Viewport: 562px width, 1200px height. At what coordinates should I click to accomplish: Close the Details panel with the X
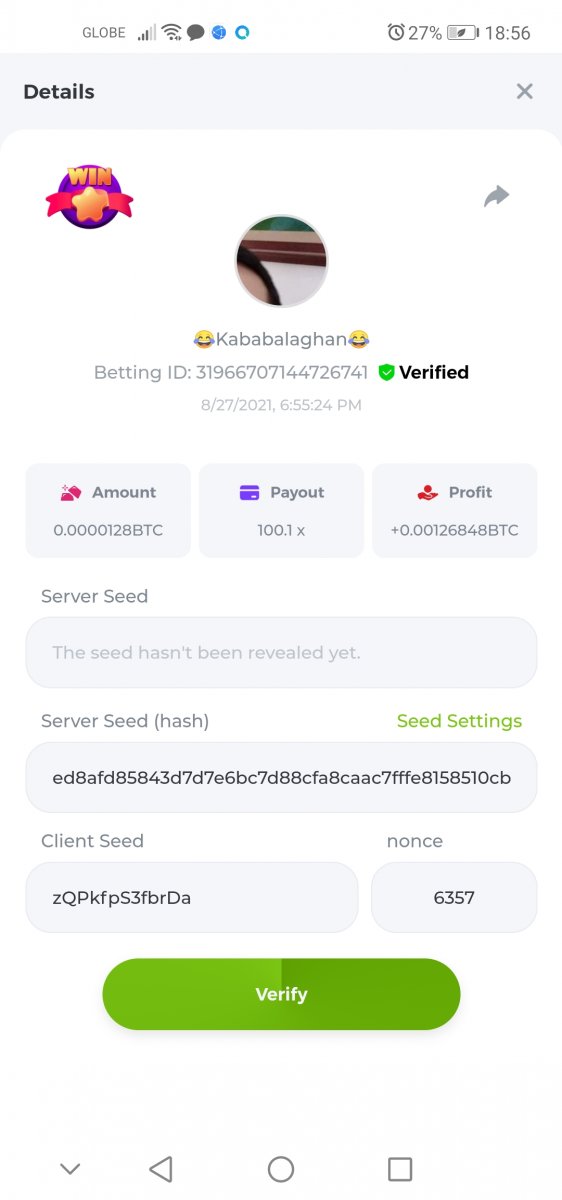click(x=524, y=91)
